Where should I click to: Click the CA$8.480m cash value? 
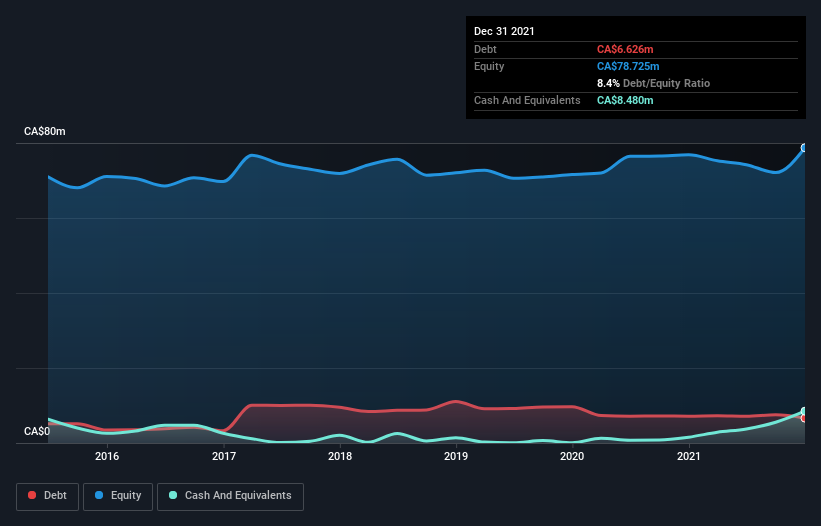[625, 100]
